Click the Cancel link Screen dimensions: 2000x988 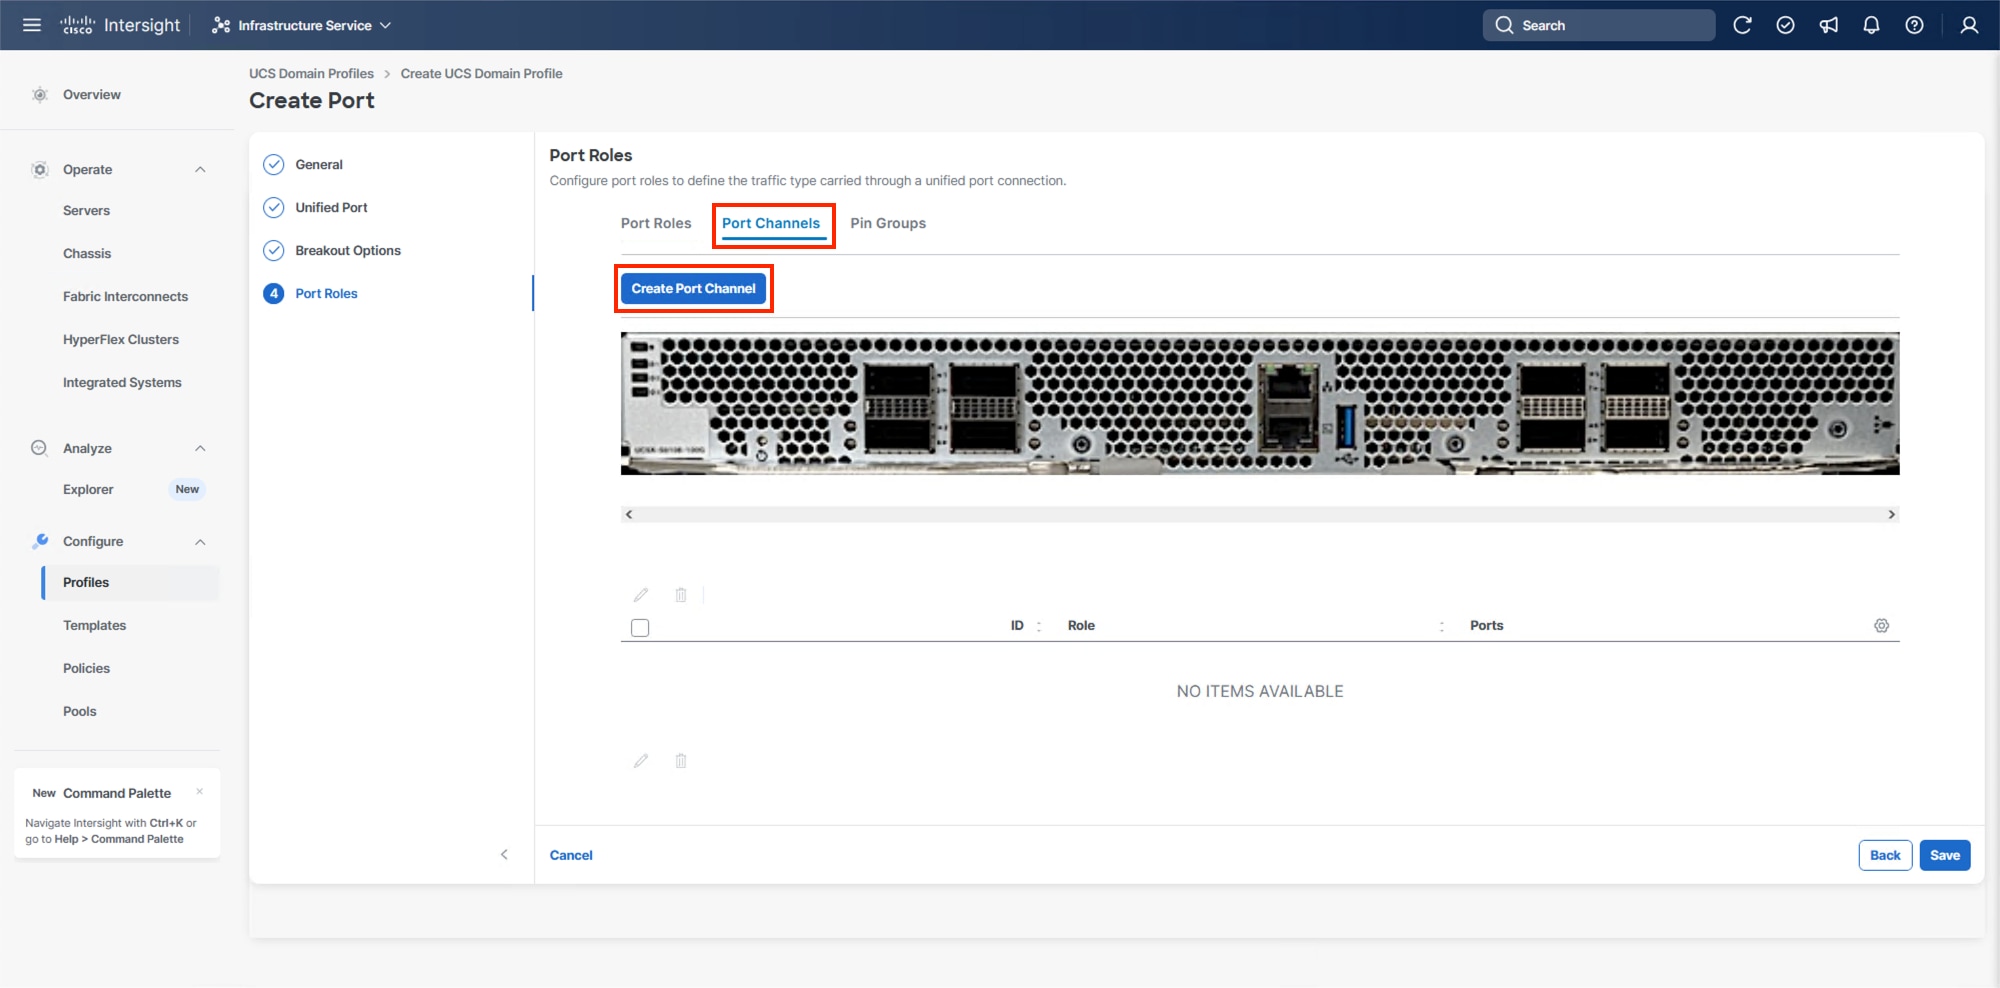(571, 855)
